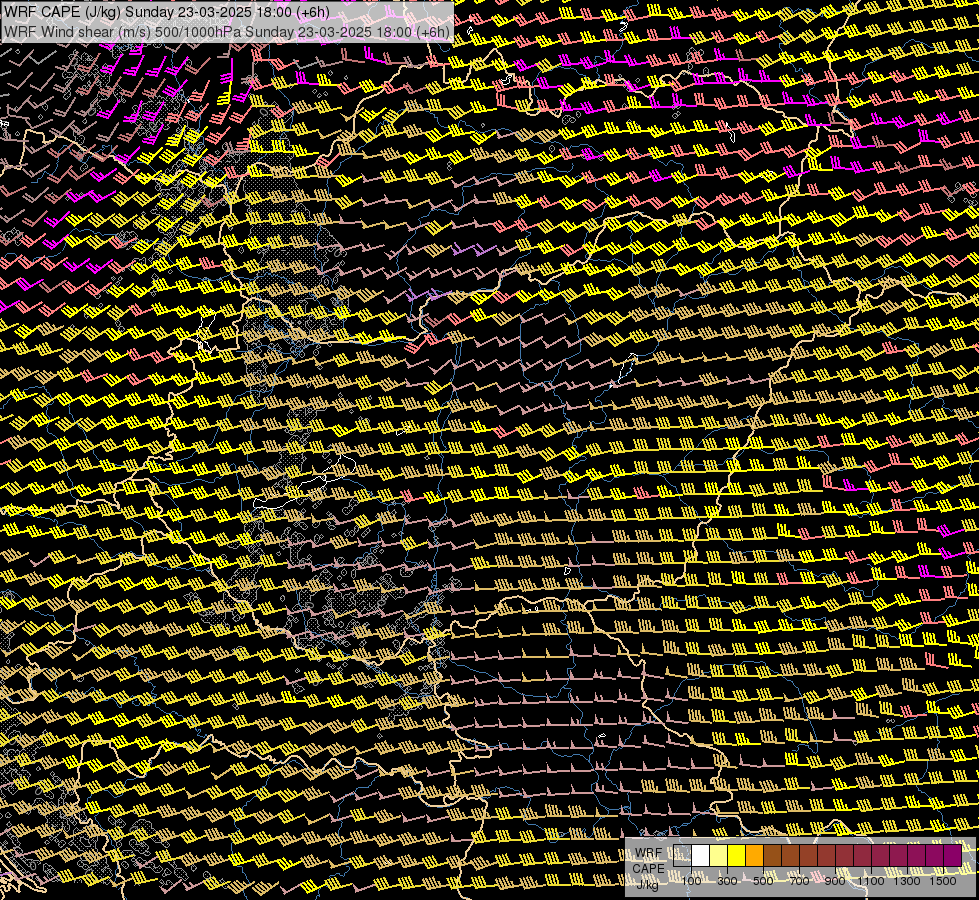Screen dimensions: 979x900
Task: Select the light yellow legend swatch
Action: (x=719, y=856)
